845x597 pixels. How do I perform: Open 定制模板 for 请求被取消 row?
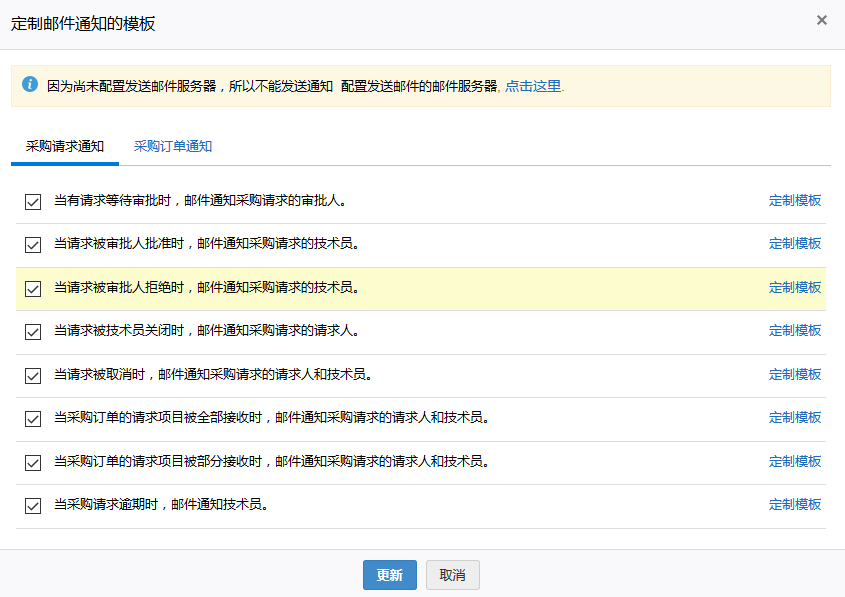[x=794, y=374]
